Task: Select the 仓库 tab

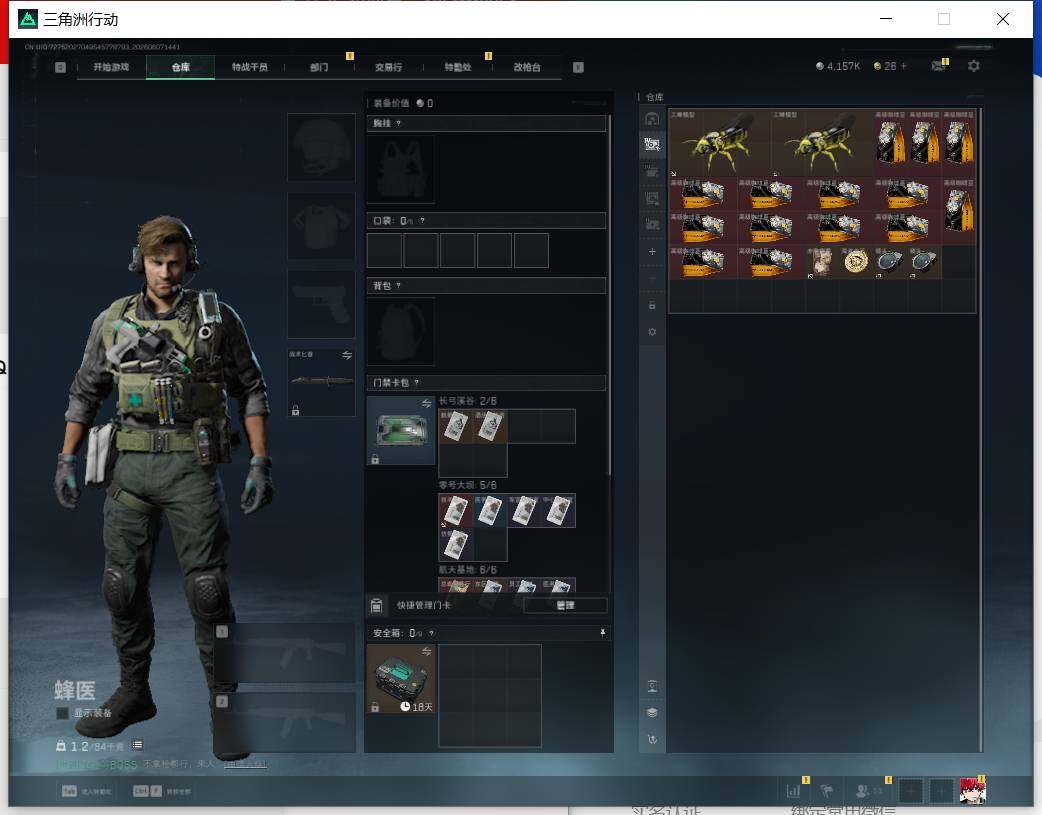Action: pos(180,67)
